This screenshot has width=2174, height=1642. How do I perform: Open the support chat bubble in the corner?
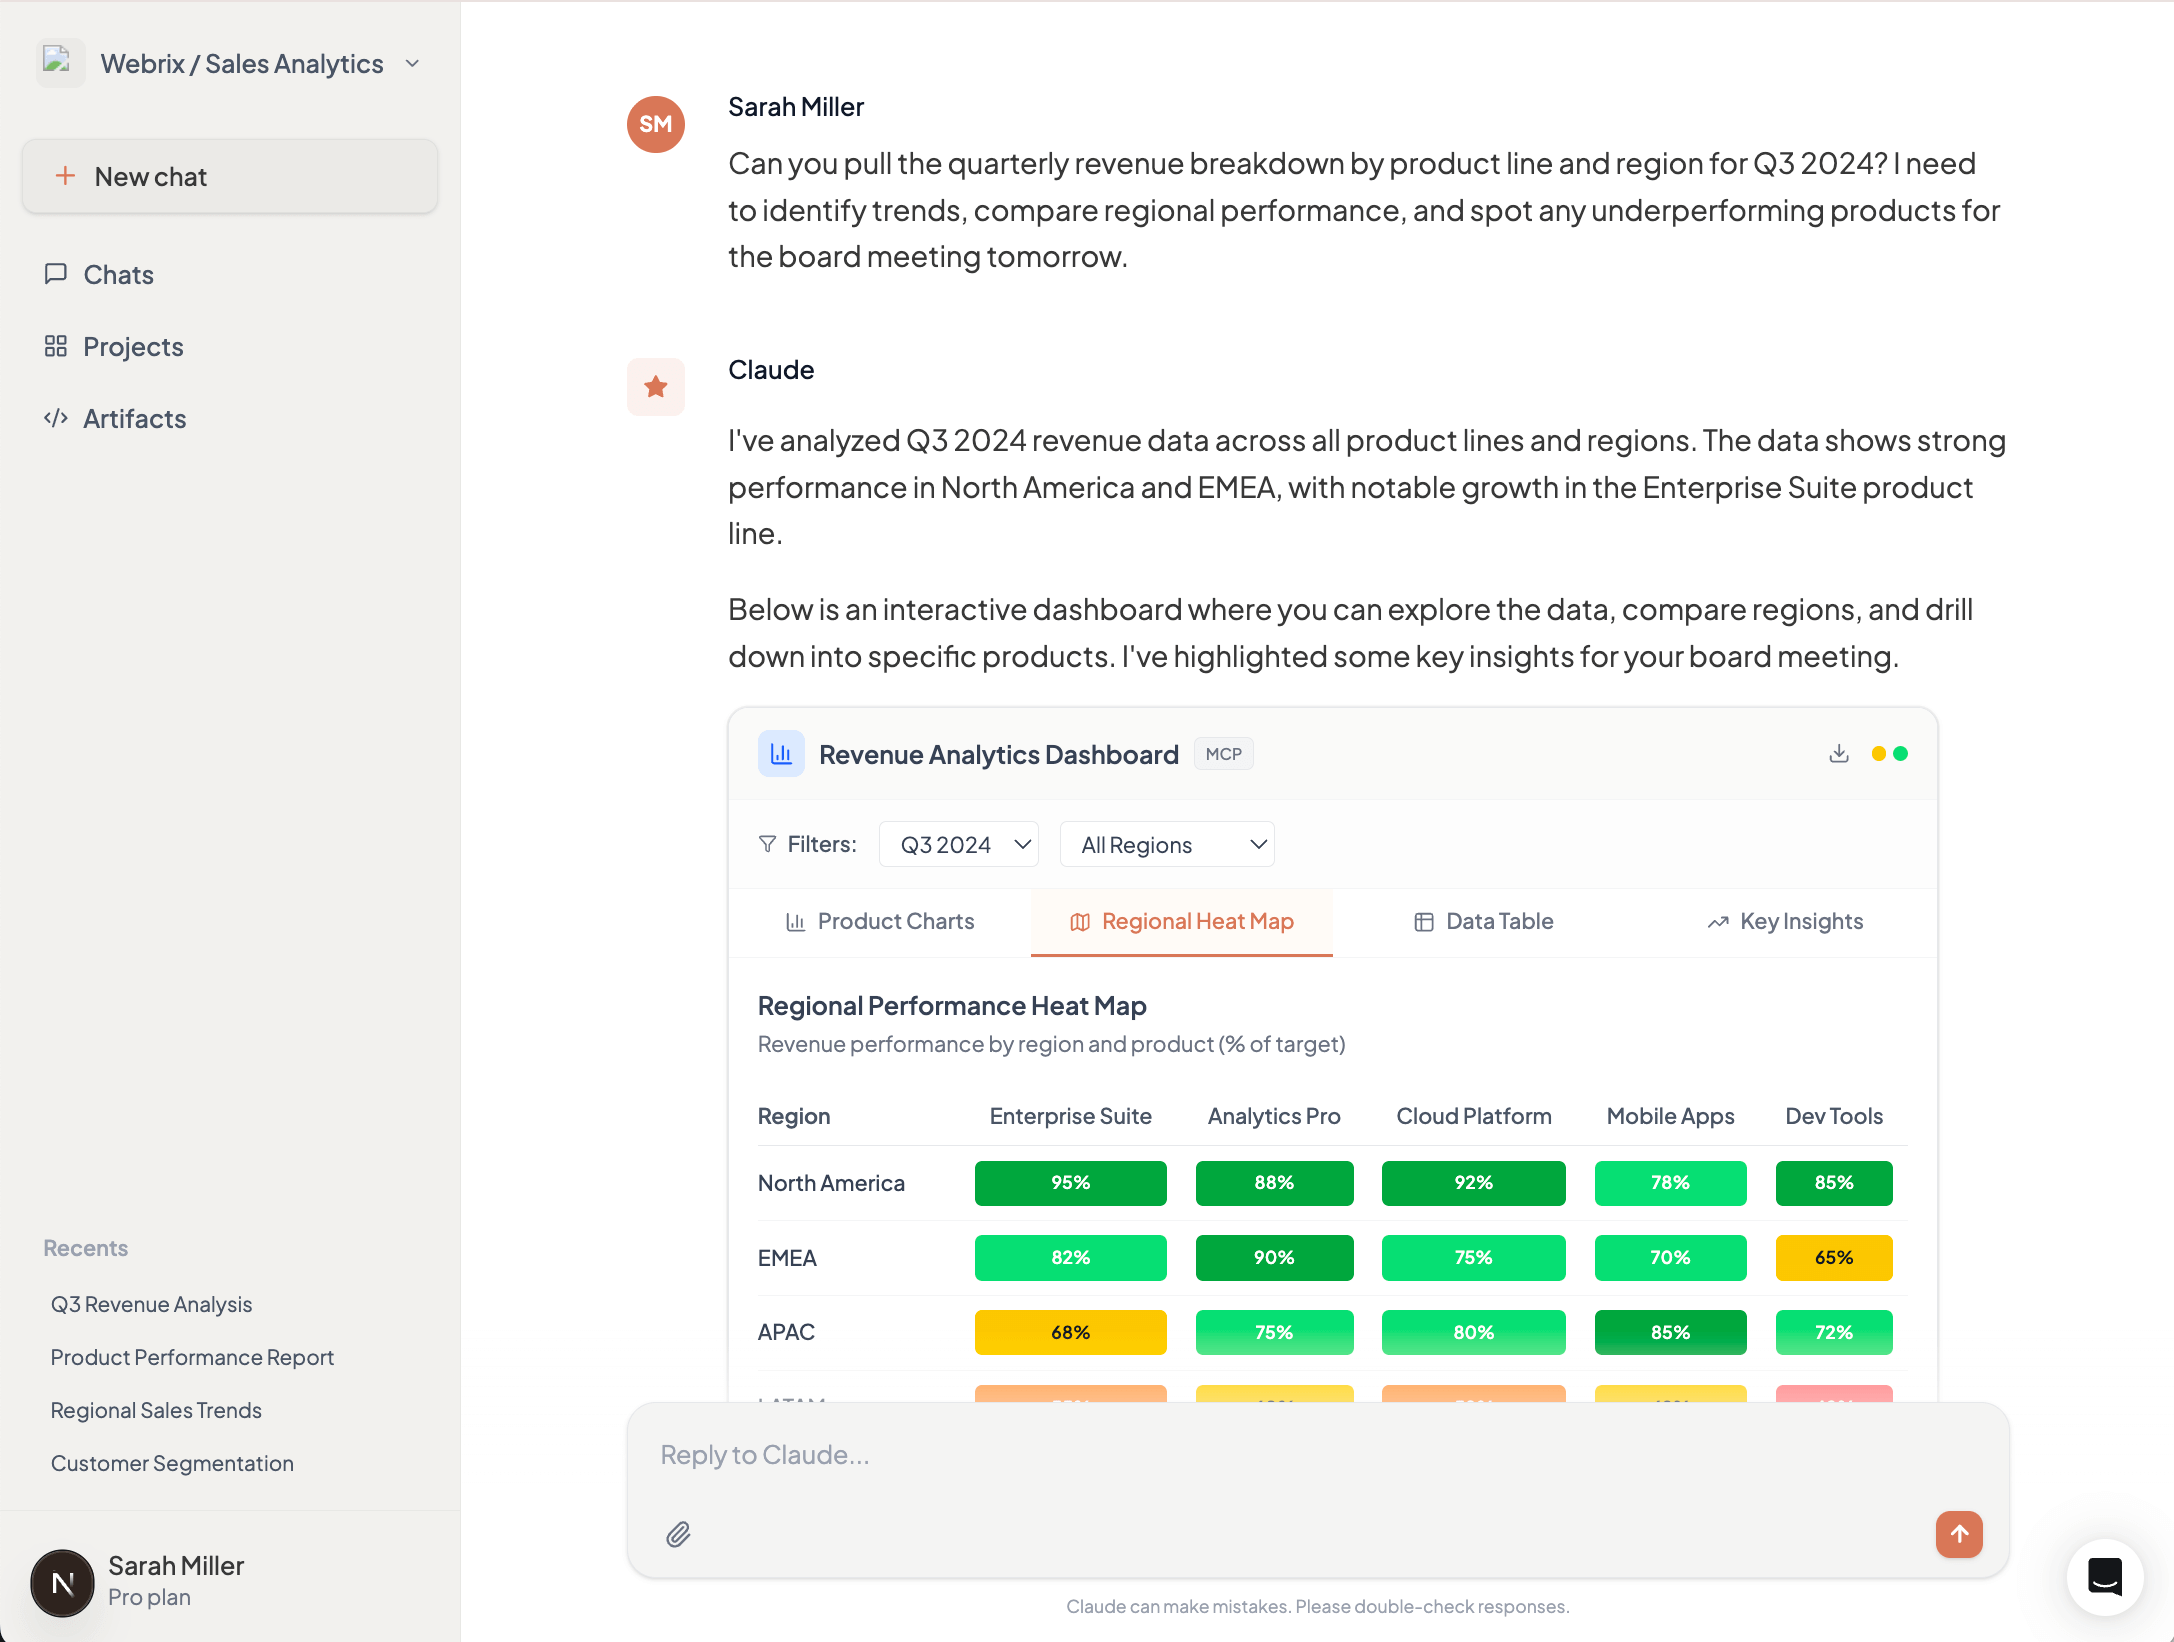(2105, 1577)
